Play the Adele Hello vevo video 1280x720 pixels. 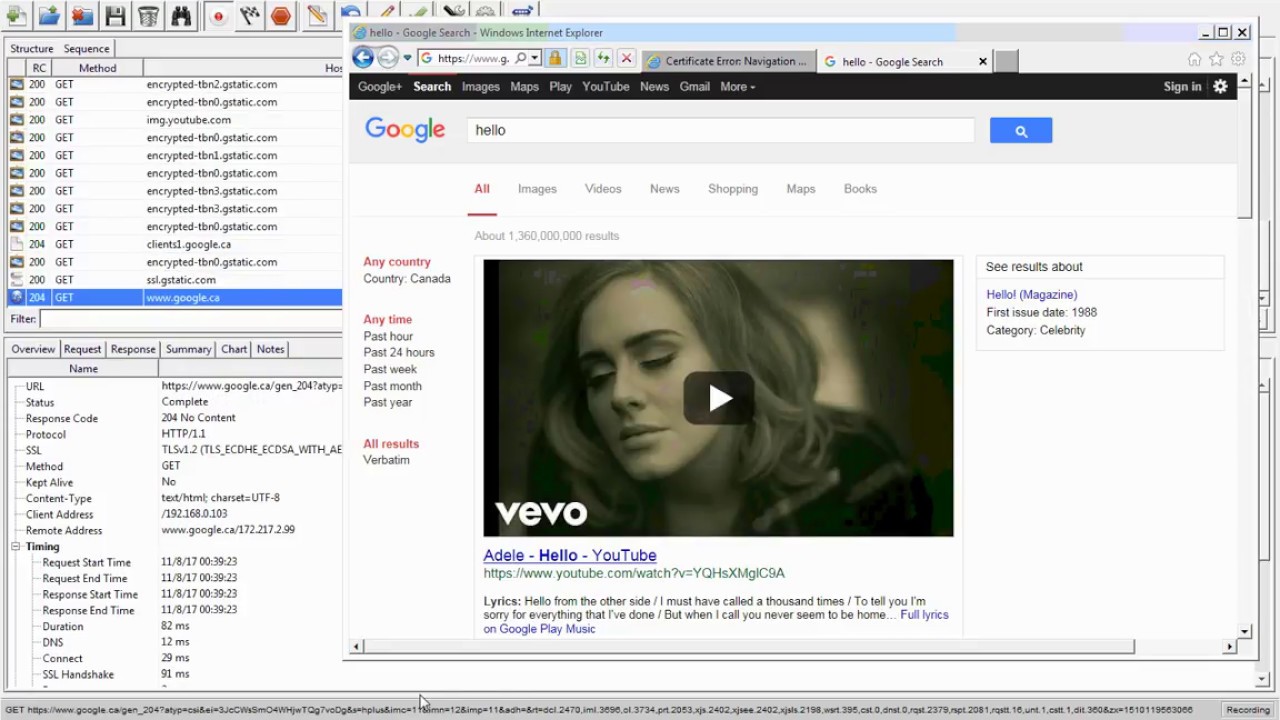coord(719,398)
